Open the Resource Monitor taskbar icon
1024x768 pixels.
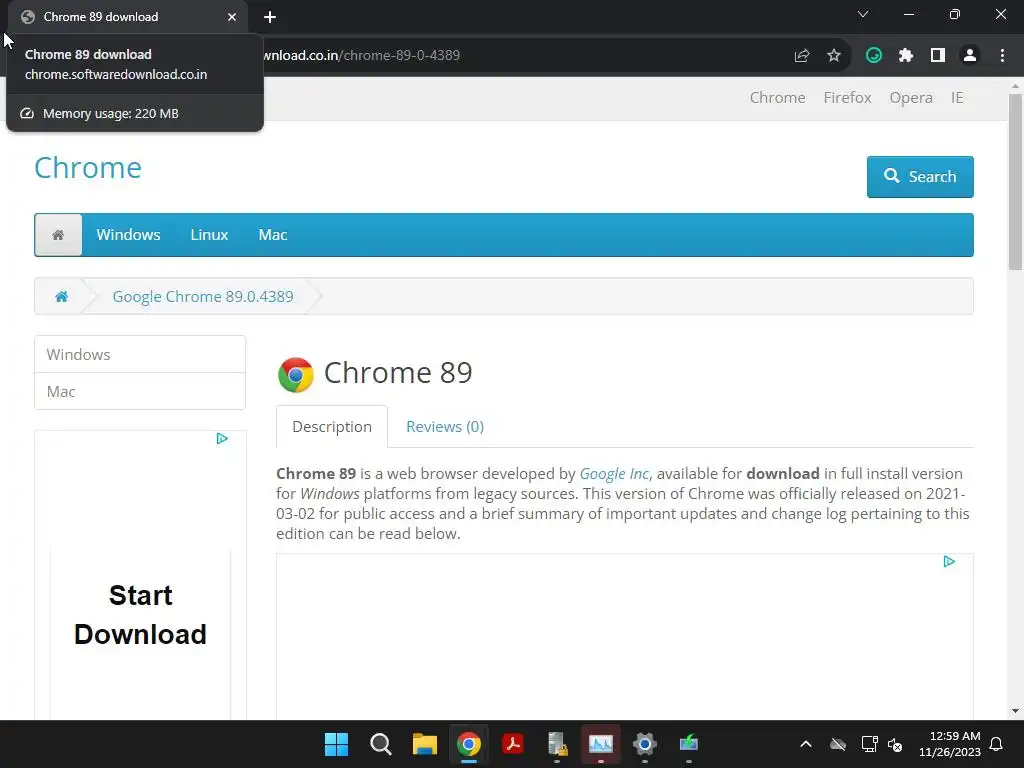pyautogui.click(x=600, y=744)
